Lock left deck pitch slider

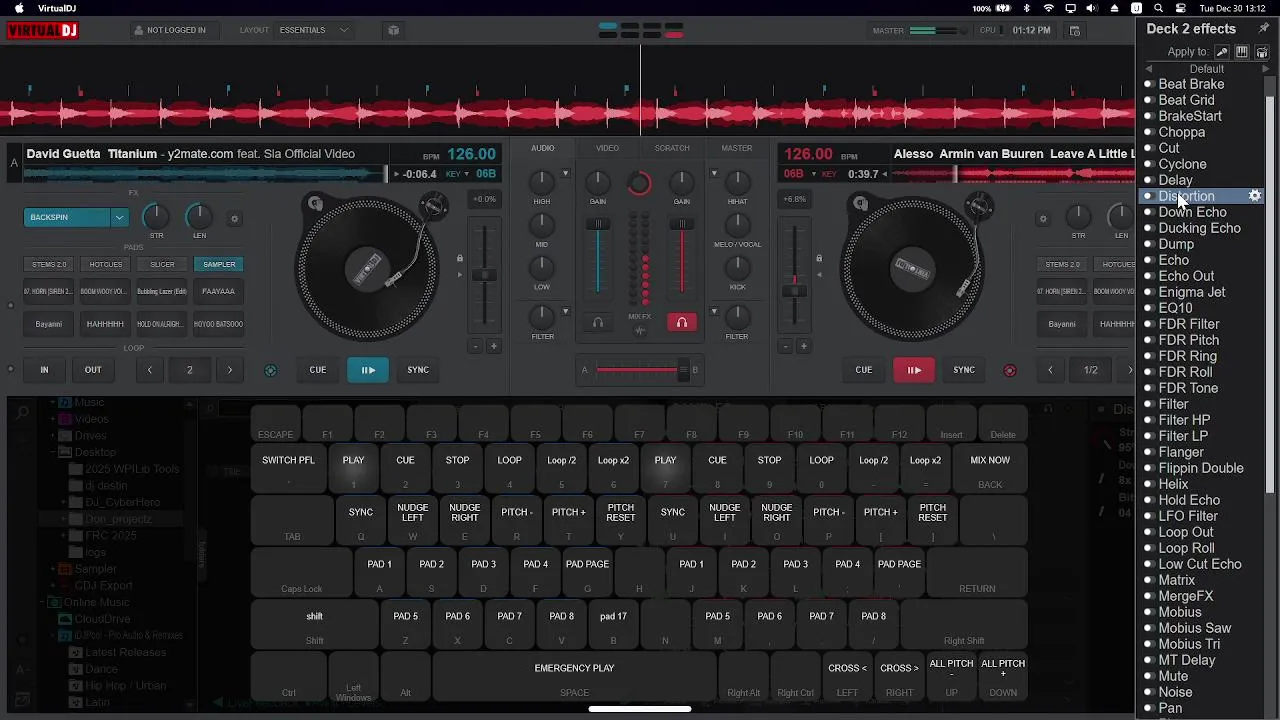tap(460, 258)
